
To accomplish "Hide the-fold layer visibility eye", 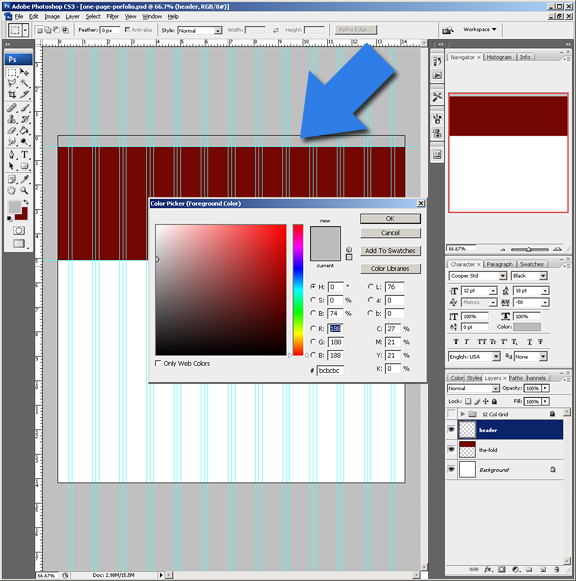I will [x=451, y=449].
